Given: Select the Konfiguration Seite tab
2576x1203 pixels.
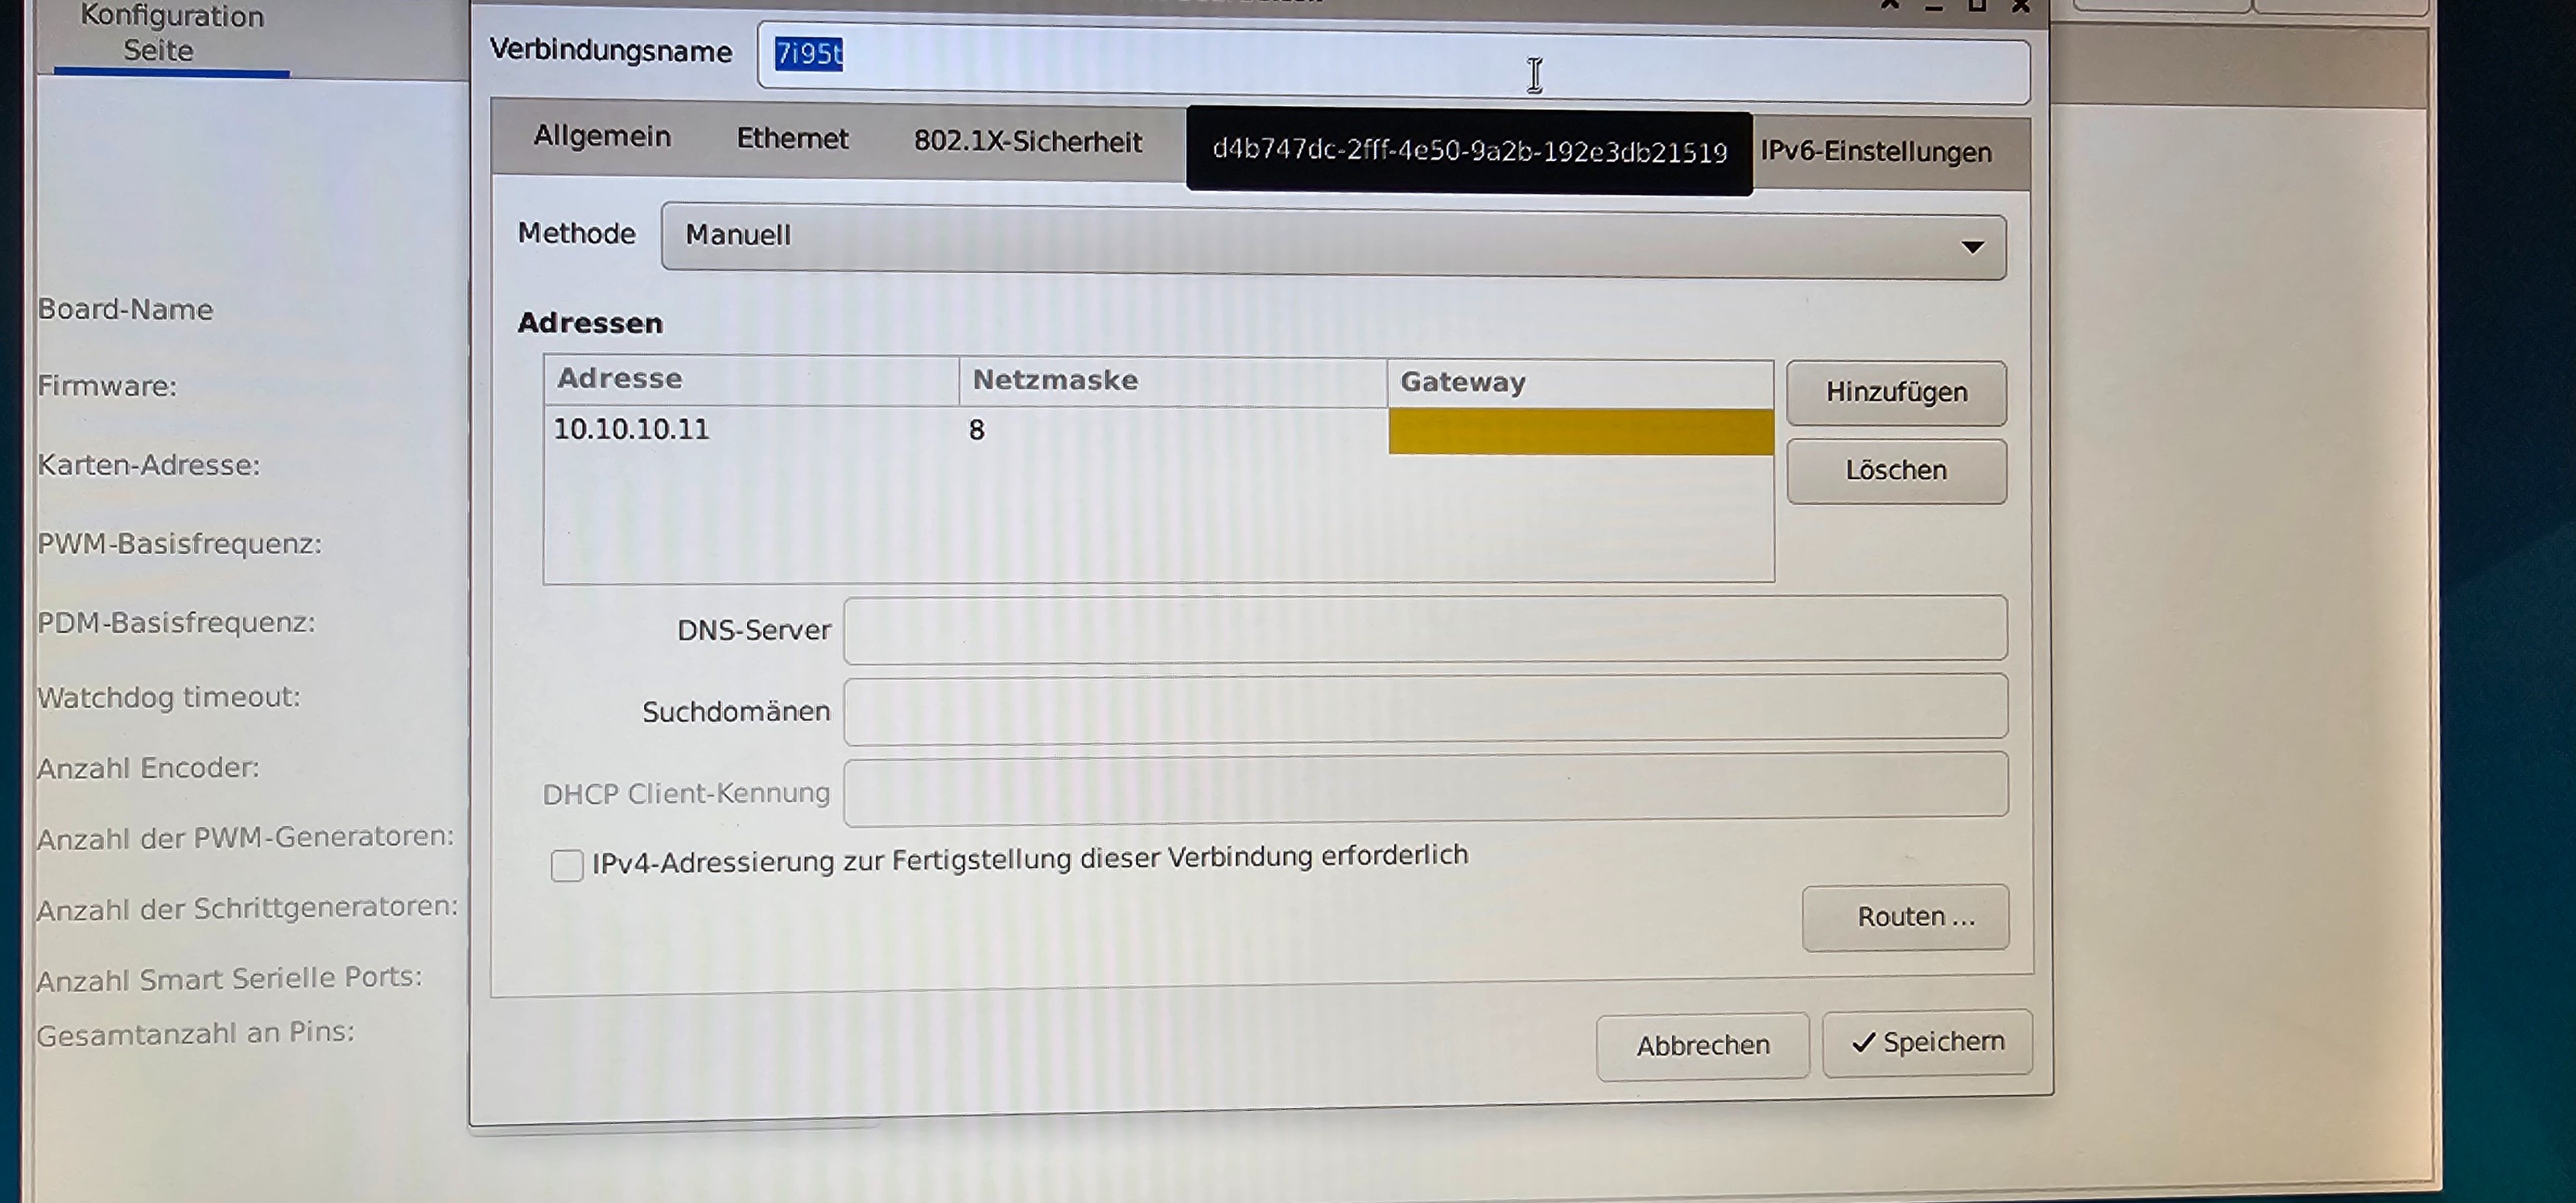Looking at the screenshot, I should (171, 34).
